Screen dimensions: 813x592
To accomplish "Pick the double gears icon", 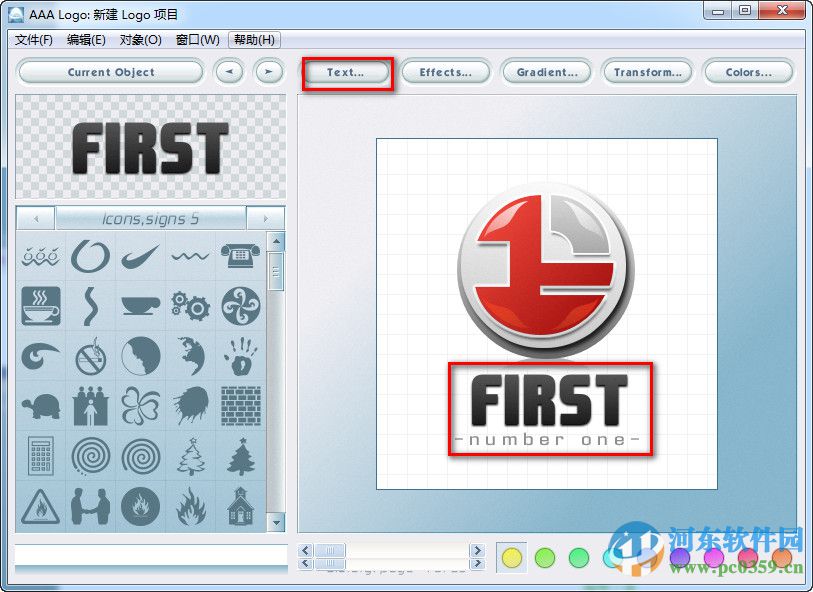I will pos(190,306).
